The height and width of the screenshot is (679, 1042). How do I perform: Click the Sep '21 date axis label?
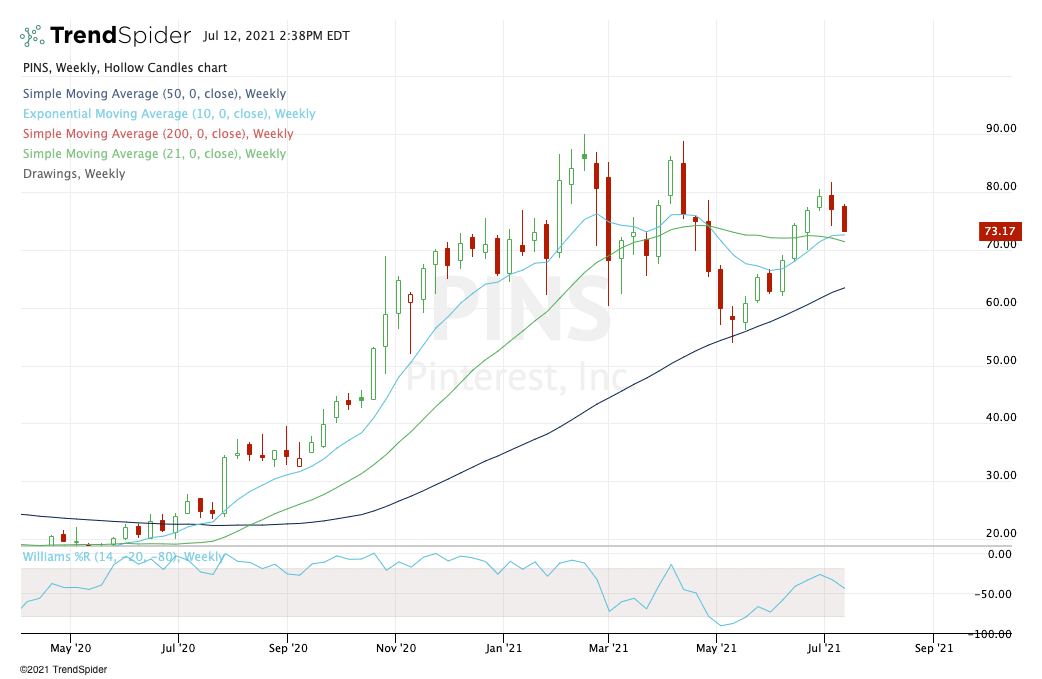click(x=934, y=648)
